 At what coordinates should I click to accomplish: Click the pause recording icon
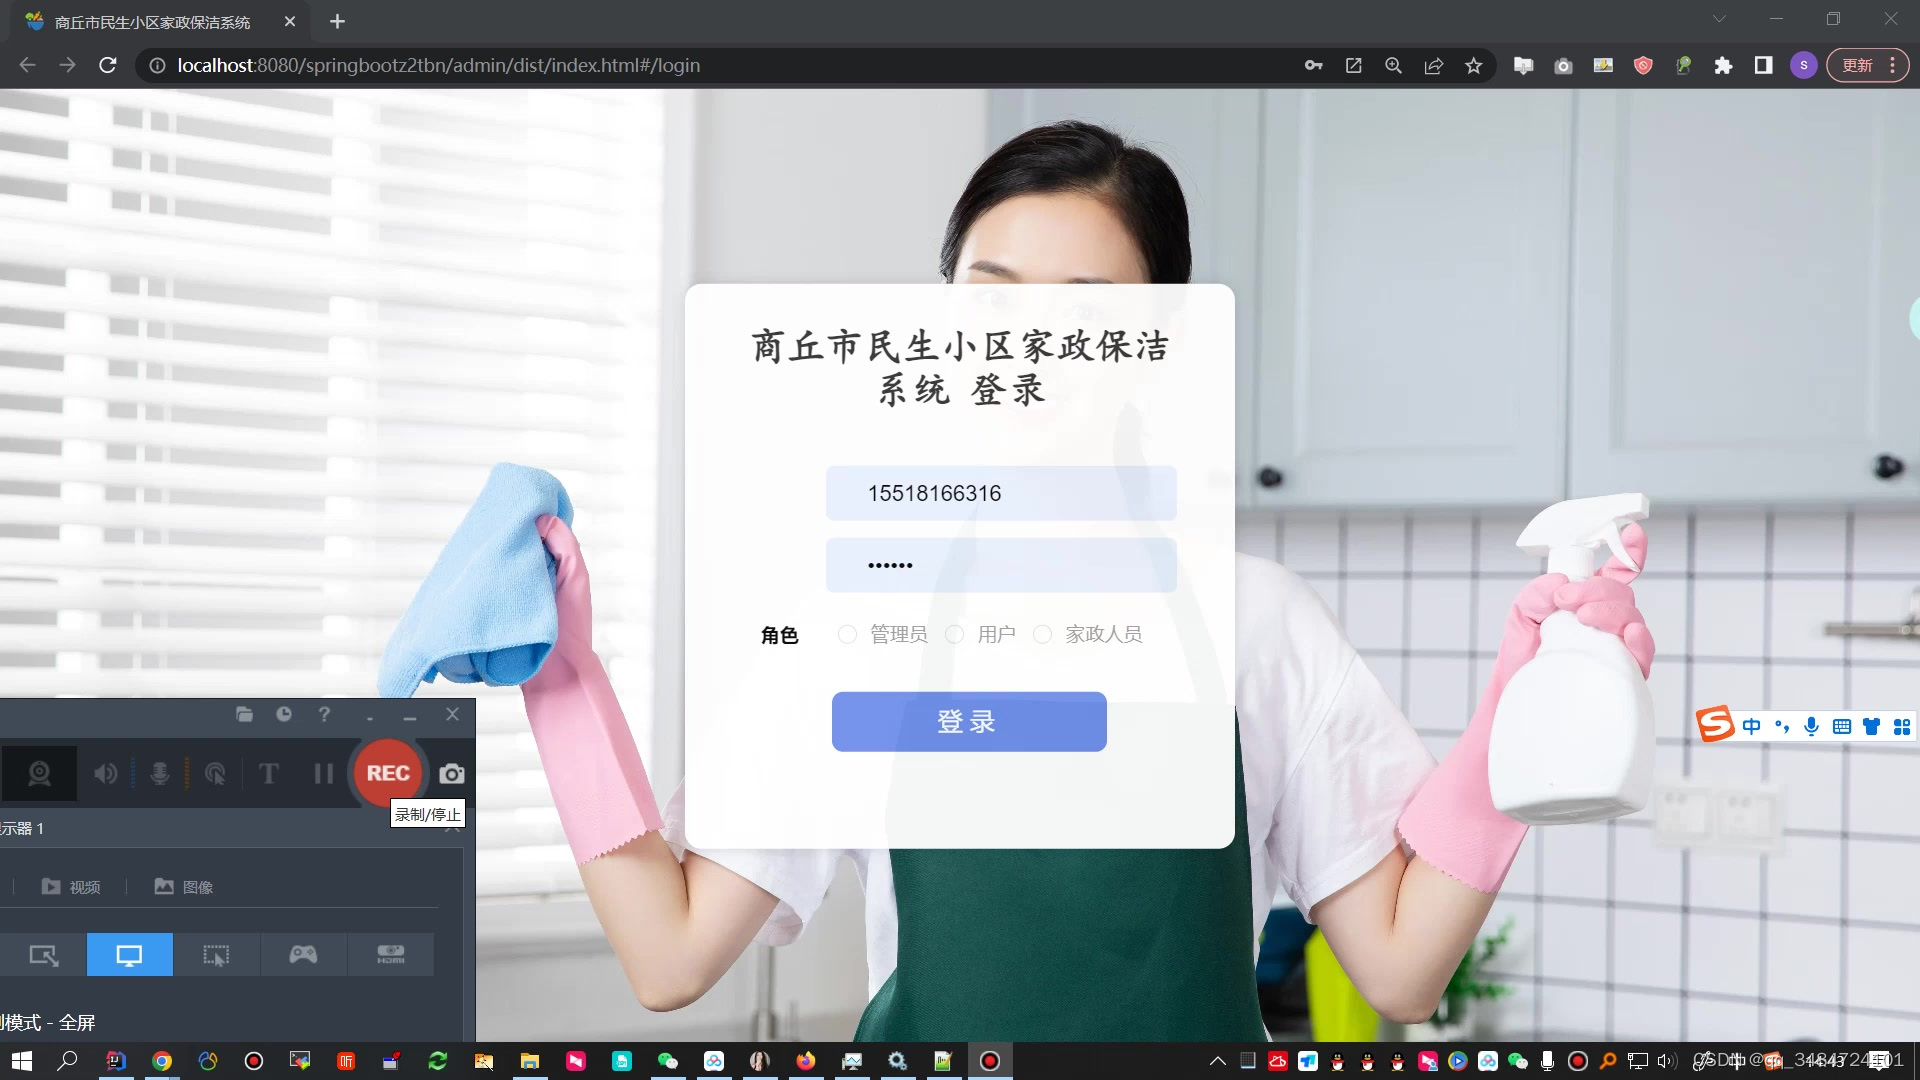(x=323, y=773)
